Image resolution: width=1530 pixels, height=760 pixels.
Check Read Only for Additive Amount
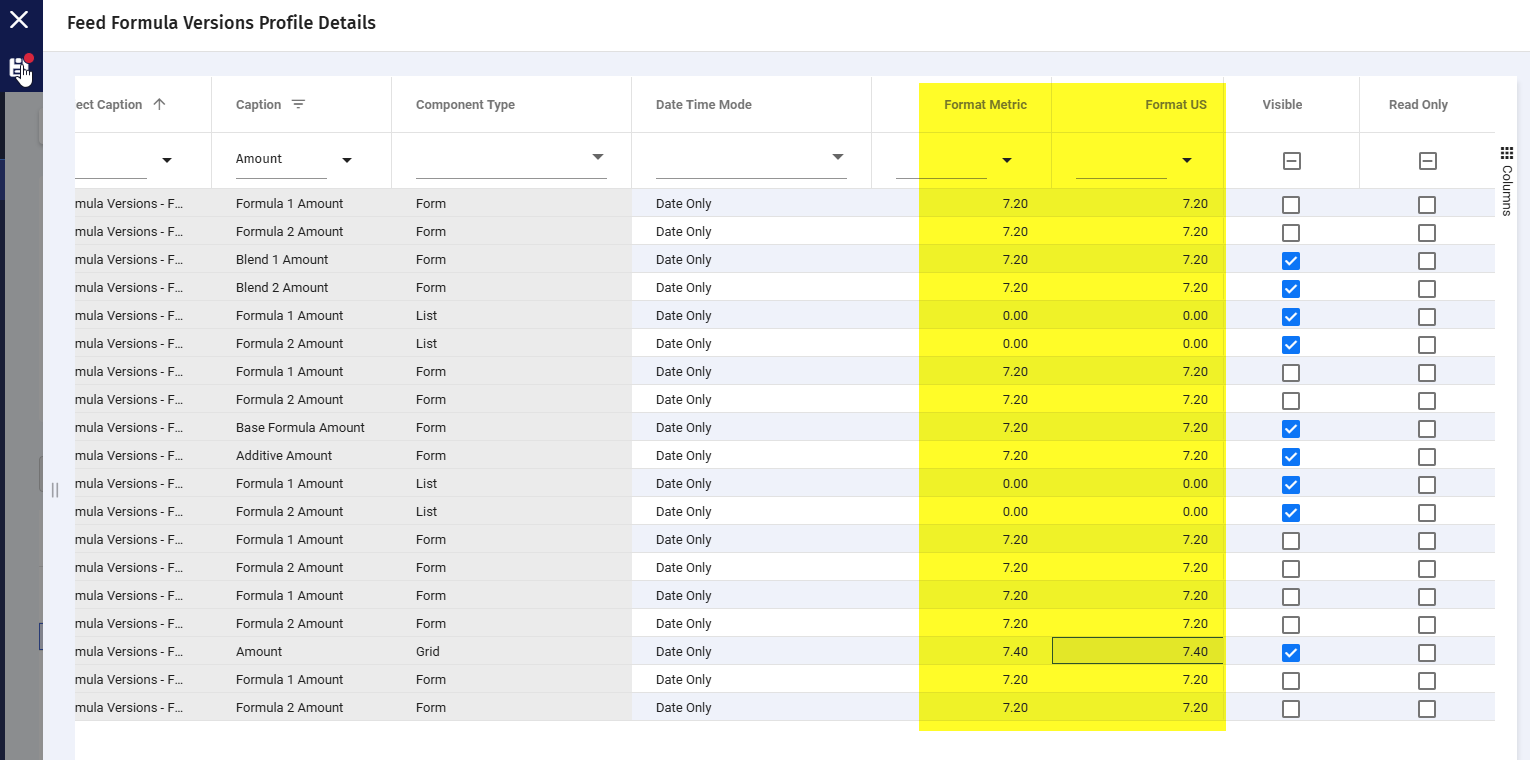point(1427,457)
